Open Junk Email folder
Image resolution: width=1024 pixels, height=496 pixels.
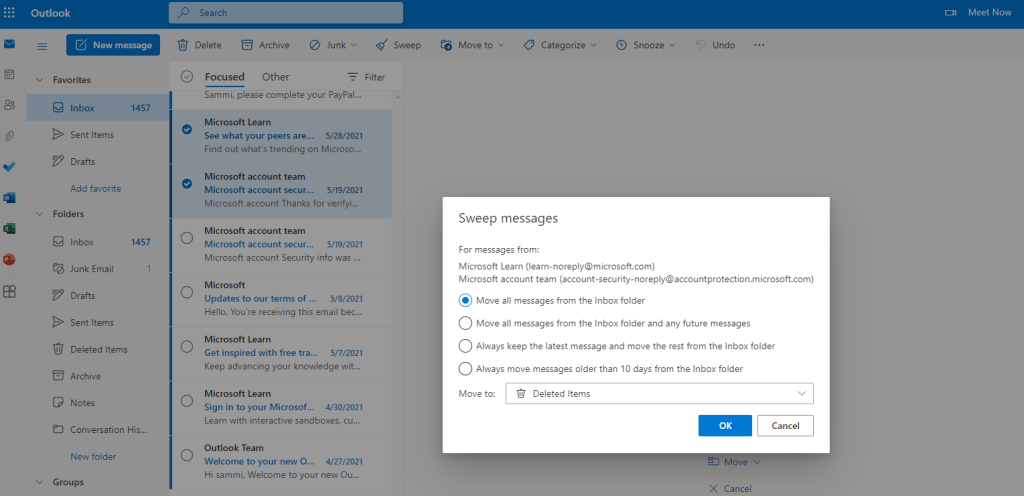tap(97, 268)
